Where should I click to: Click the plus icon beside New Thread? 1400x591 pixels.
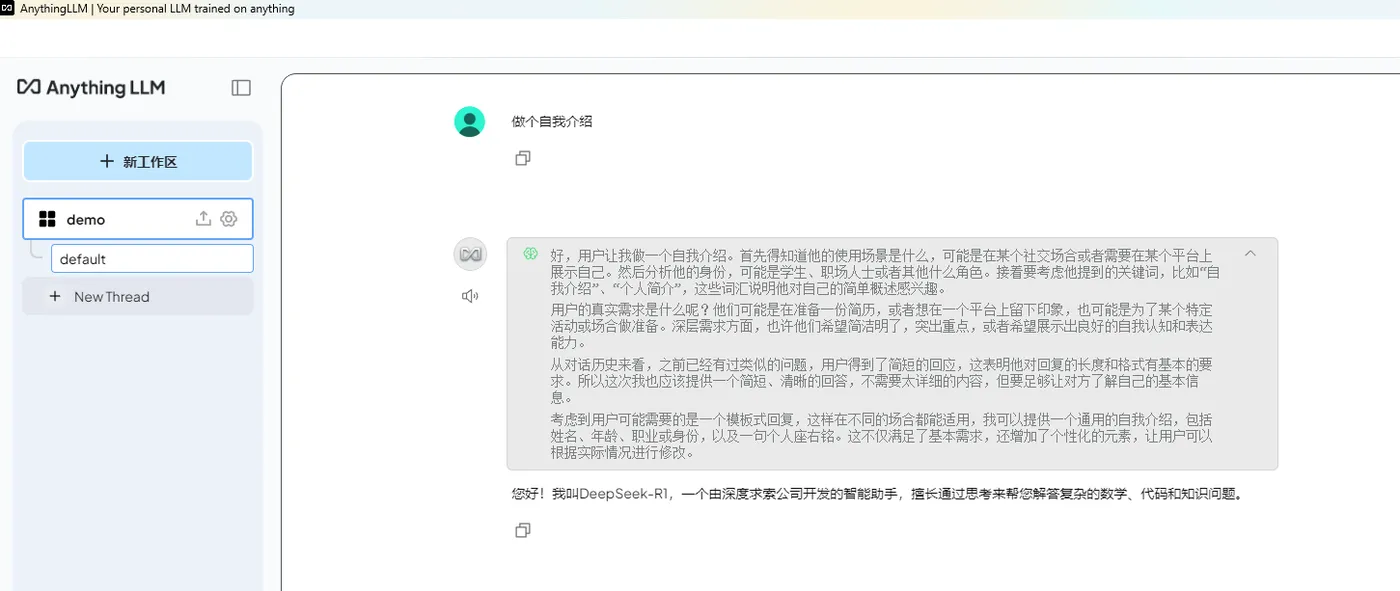point(55,297)
